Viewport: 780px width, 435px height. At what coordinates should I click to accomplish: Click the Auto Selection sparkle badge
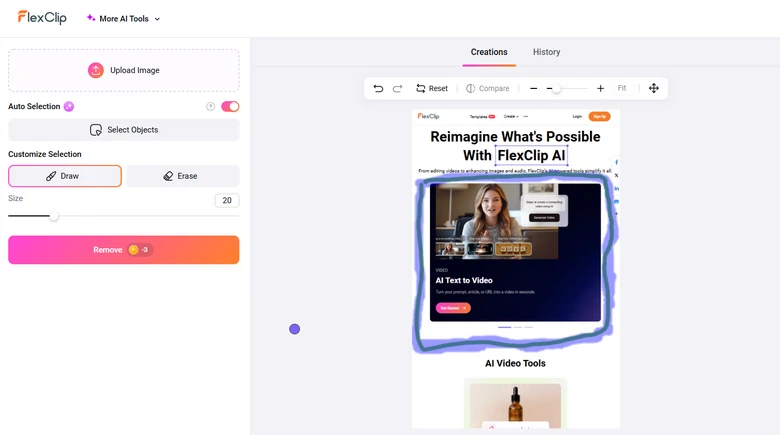coord(69,106)
